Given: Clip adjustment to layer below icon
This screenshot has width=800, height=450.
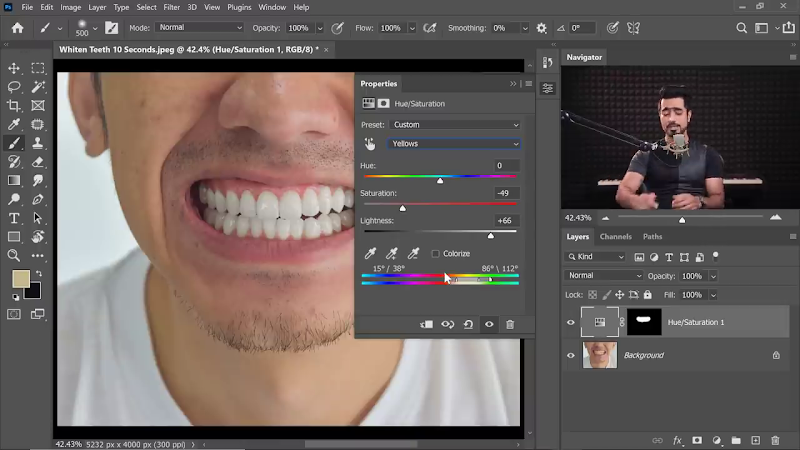Looking at the screenshot, I should tap(427, 324).
